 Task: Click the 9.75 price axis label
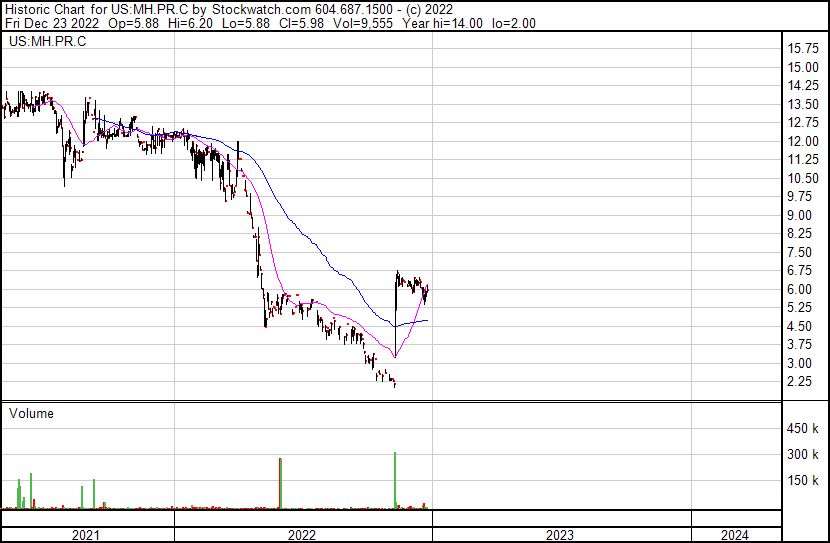799,197
